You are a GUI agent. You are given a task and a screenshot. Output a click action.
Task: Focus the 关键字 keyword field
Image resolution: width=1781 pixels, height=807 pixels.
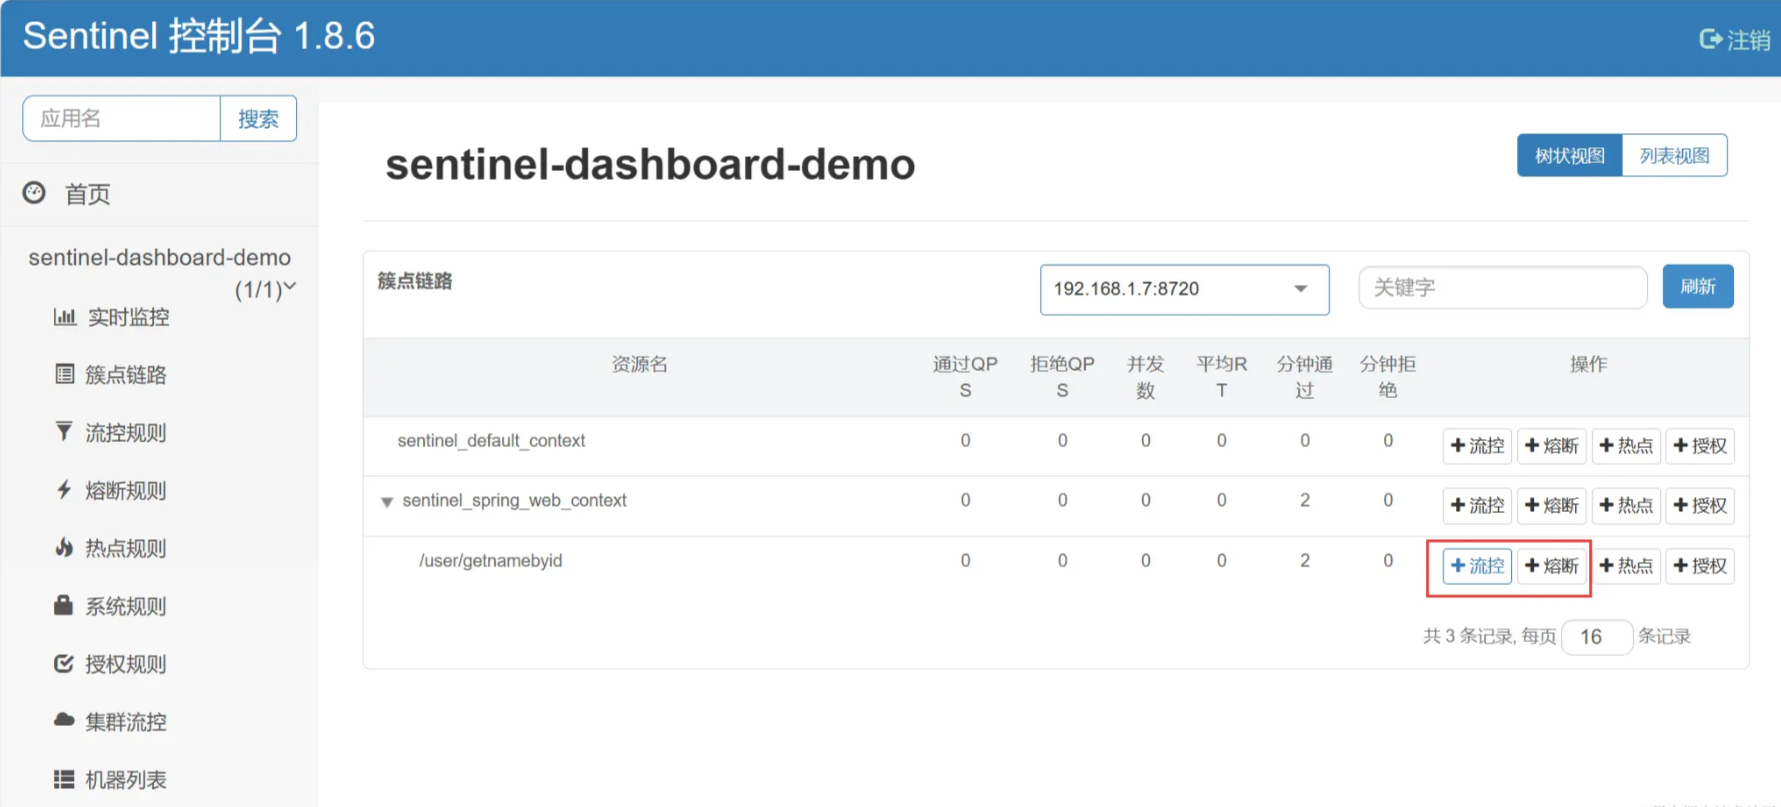tap(1502, 288)
